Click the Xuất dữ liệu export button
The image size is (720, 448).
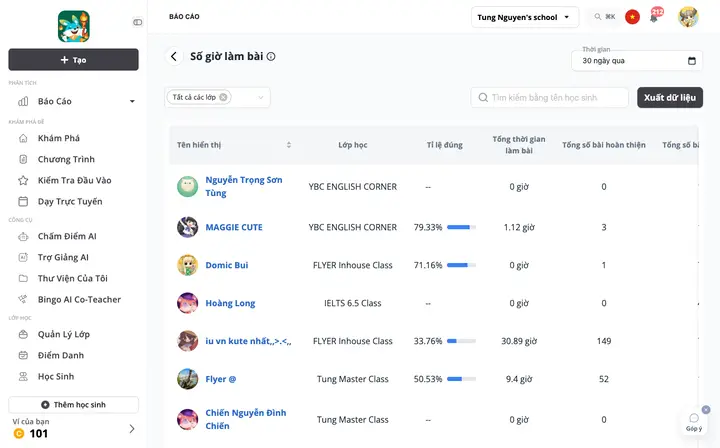pos(669,97)
